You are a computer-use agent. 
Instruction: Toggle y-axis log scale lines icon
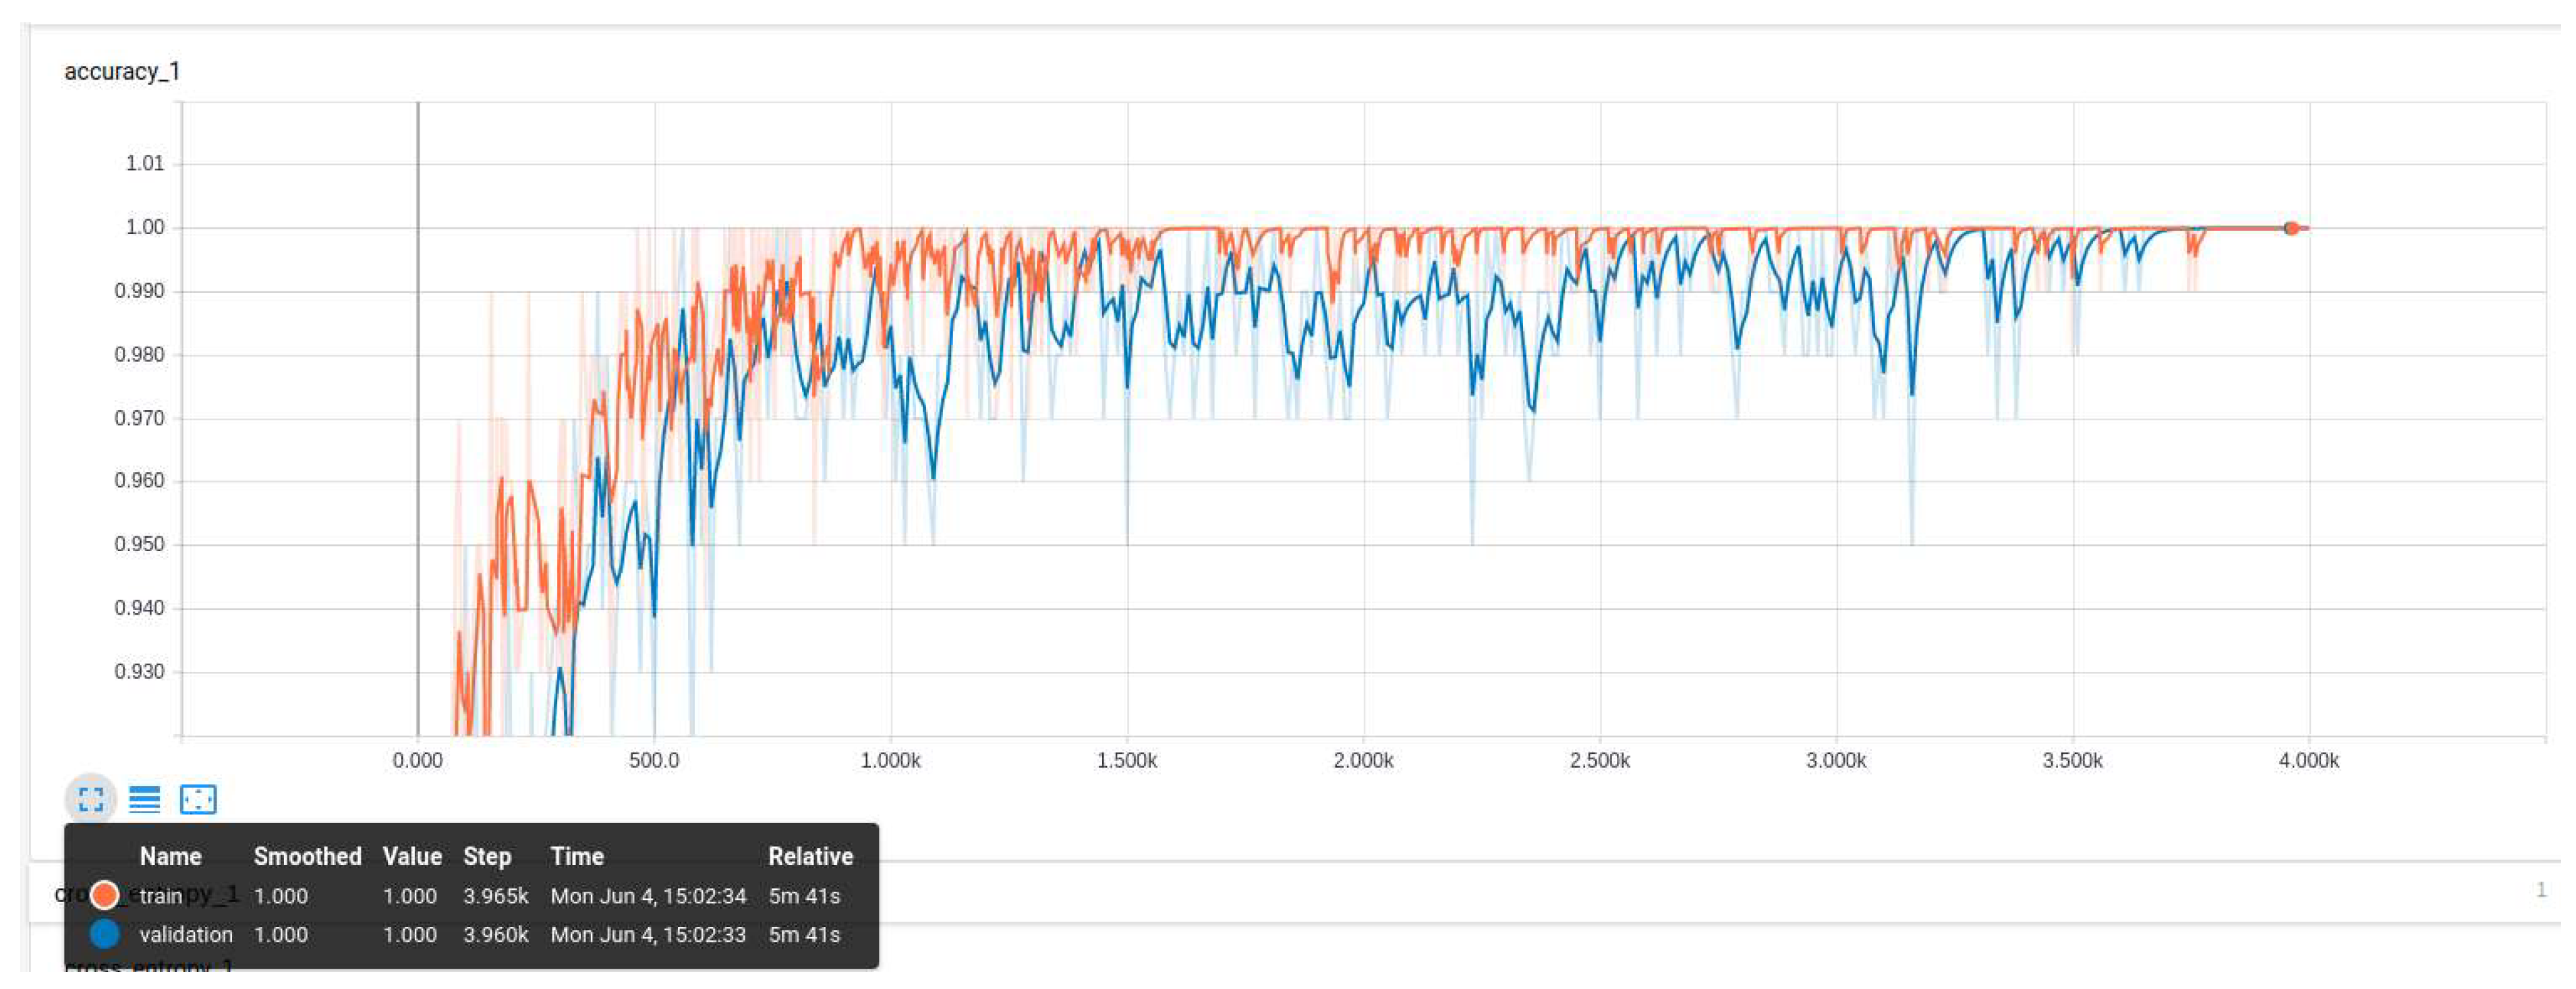pos(145,800)
